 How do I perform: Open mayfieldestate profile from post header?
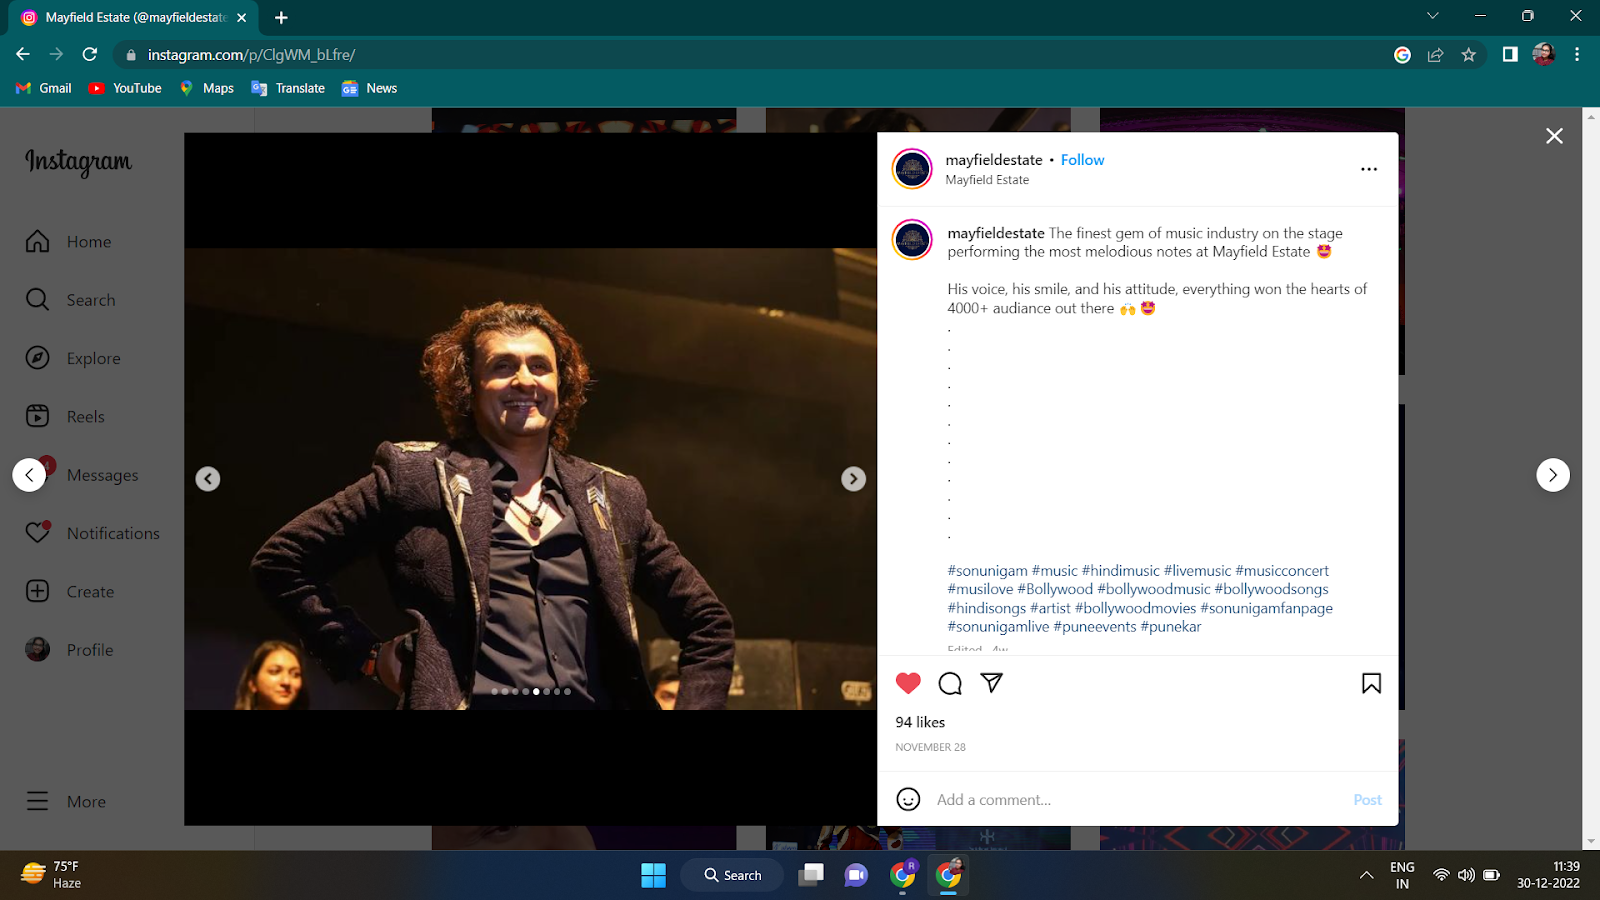[994, 160]
